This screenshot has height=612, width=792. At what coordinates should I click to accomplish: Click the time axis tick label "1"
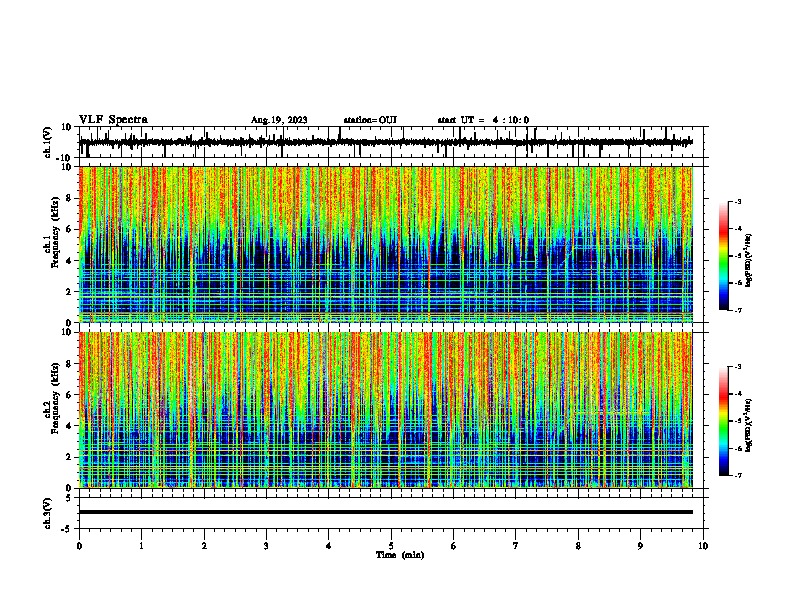coord(141,546)
